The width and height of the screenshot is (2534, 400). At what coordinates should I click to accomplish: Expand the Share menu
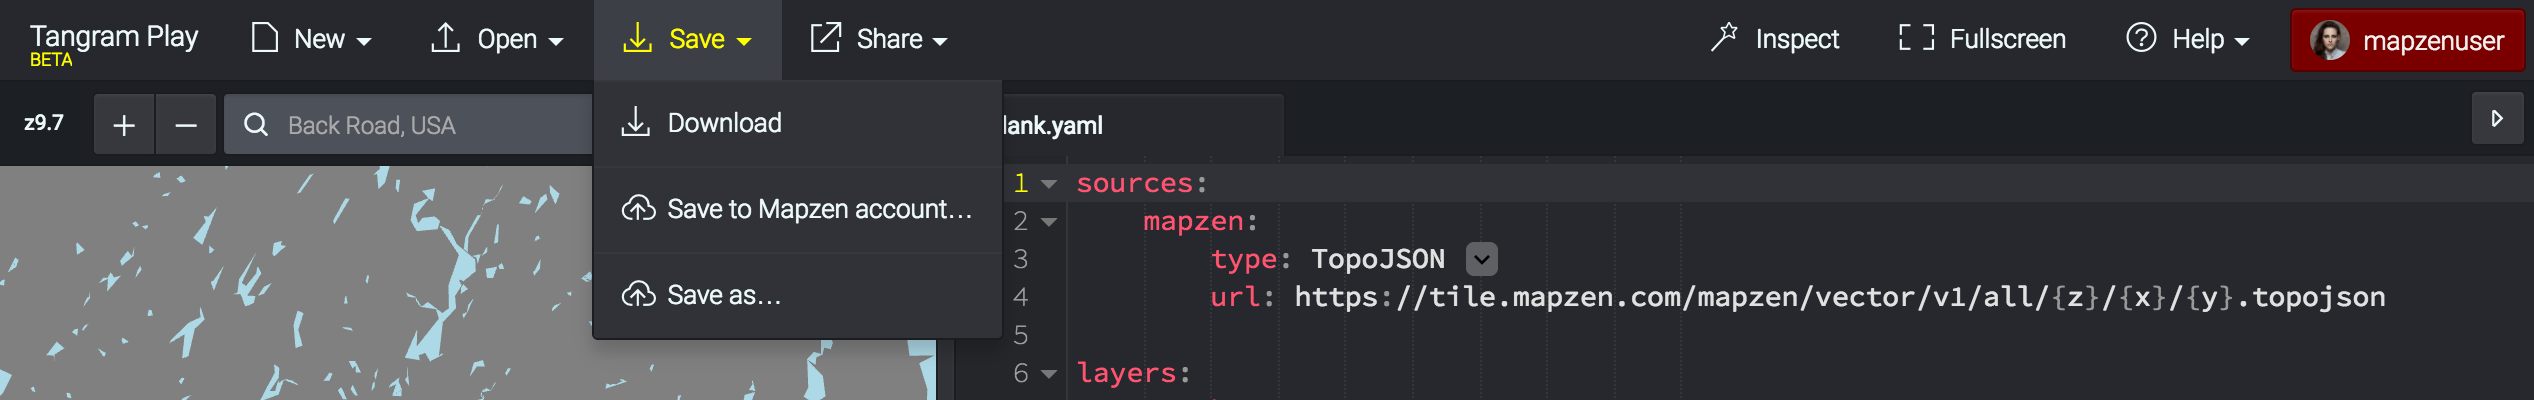click(x=878, y=39)
